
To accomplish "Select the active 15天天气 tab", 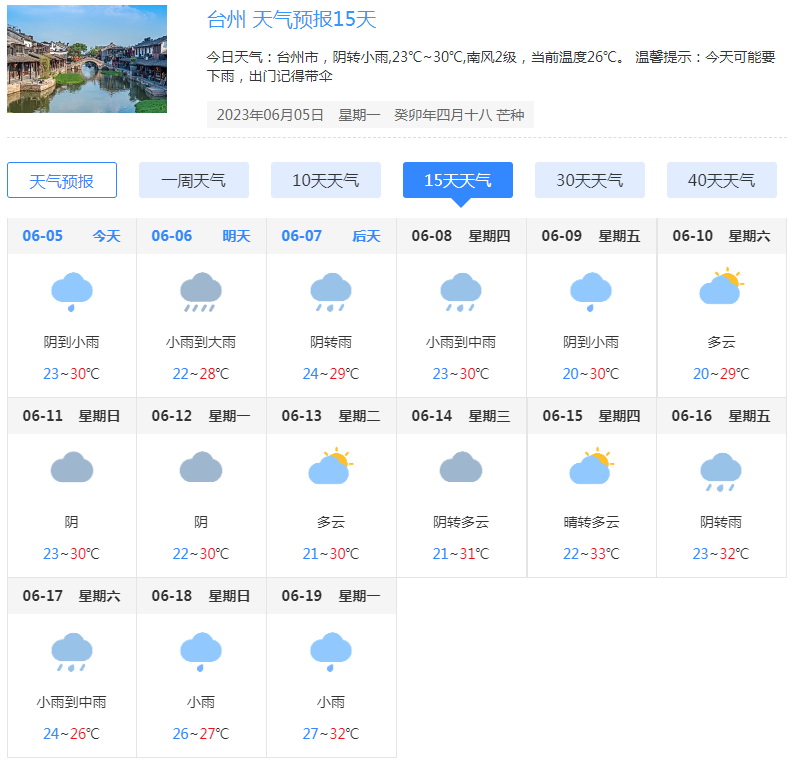I will tap(458, 180).
